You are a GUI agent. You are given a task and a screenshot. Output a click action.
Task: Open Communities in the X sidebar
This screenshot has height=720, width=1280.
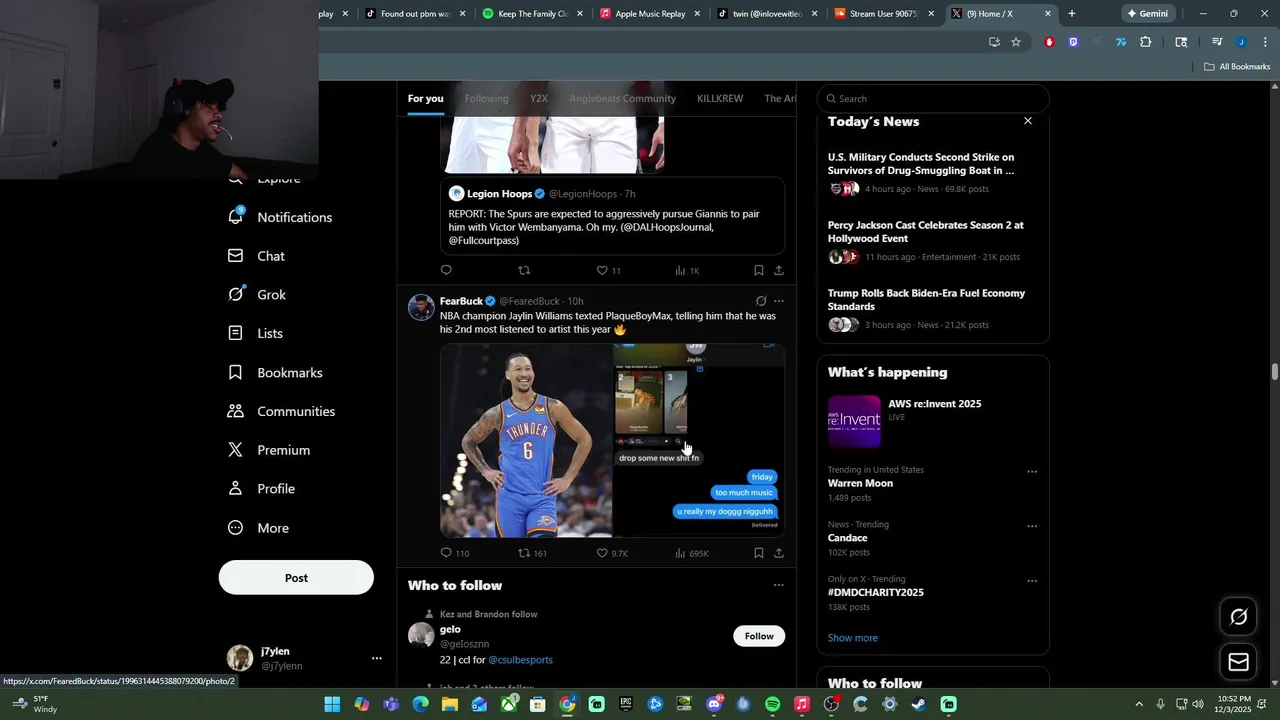[281, 411]
